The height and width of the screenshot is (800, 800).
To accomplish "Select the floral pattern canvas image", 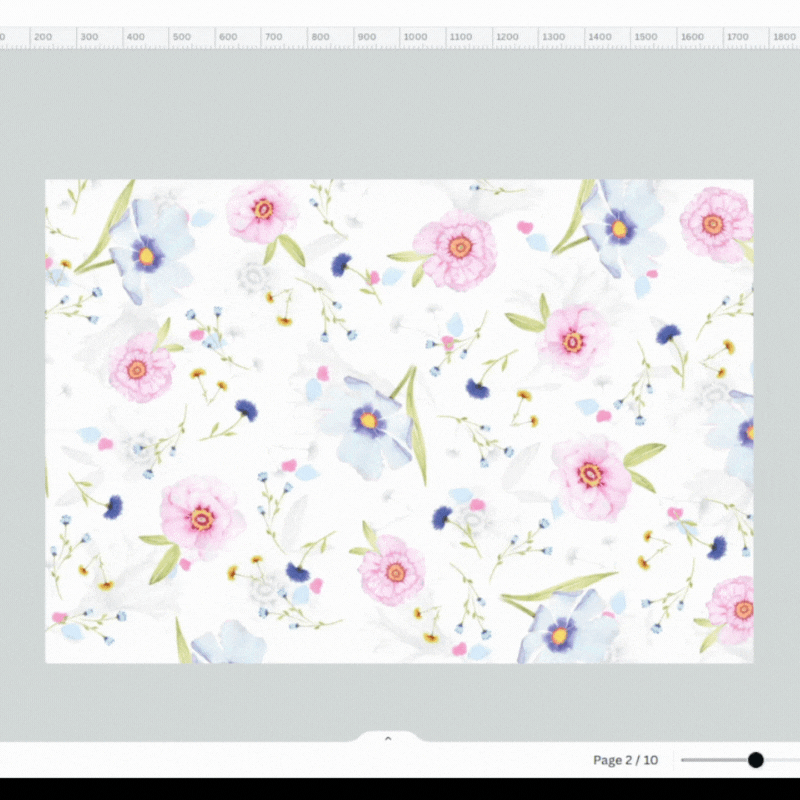I will tap(399, 421).
